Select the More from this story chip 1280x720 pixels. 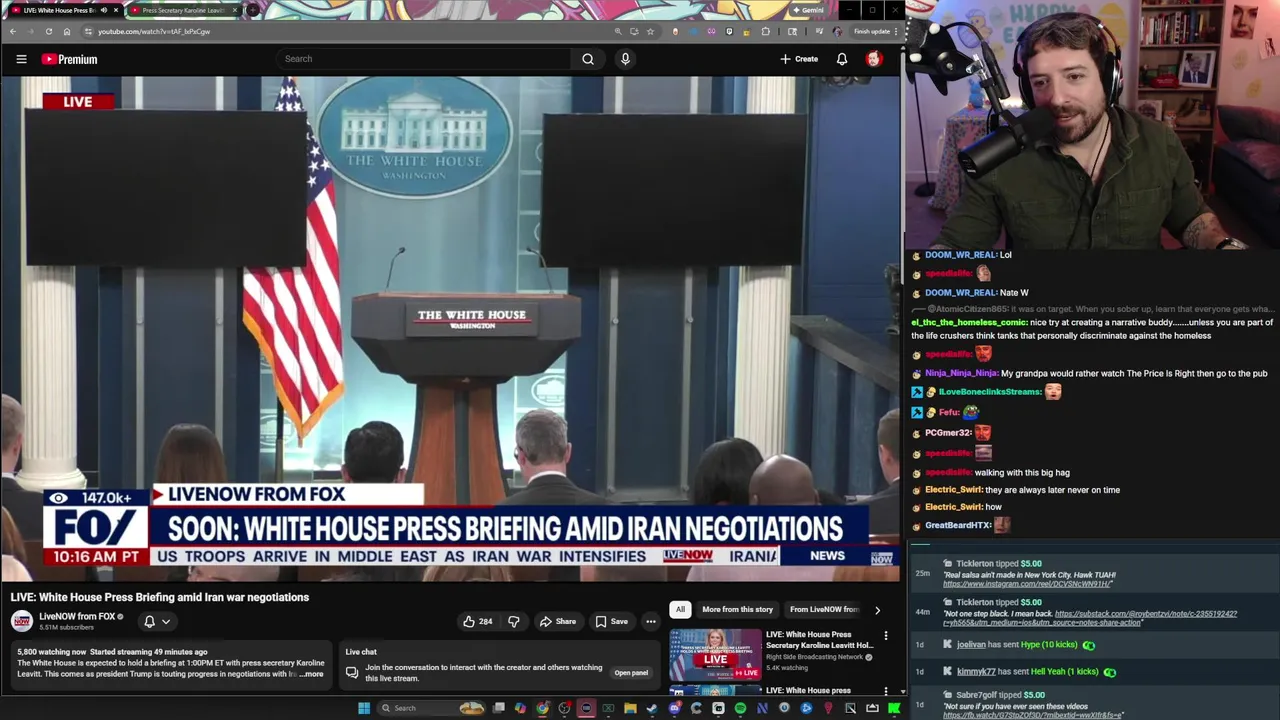pos(737,609)
